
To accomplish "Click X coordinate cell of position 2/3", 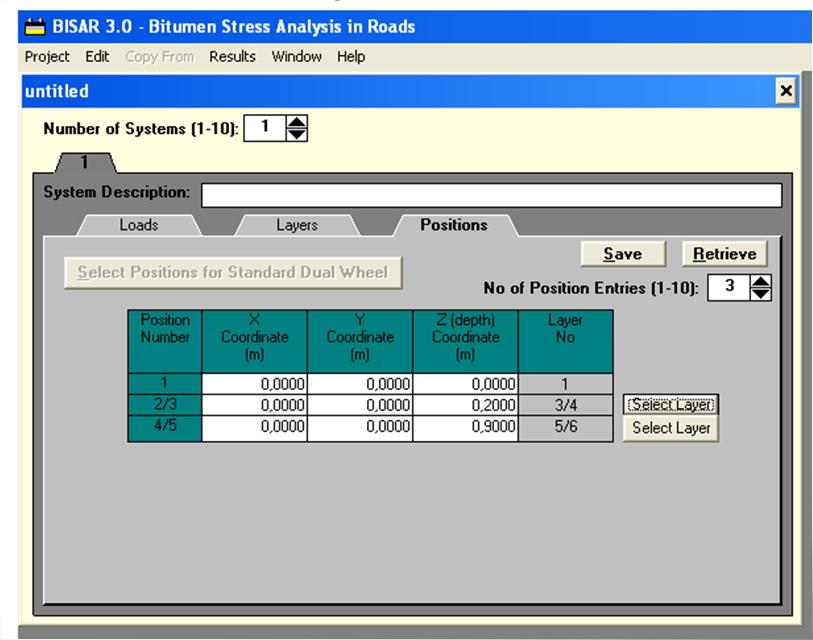I will (x=255, y=405).
